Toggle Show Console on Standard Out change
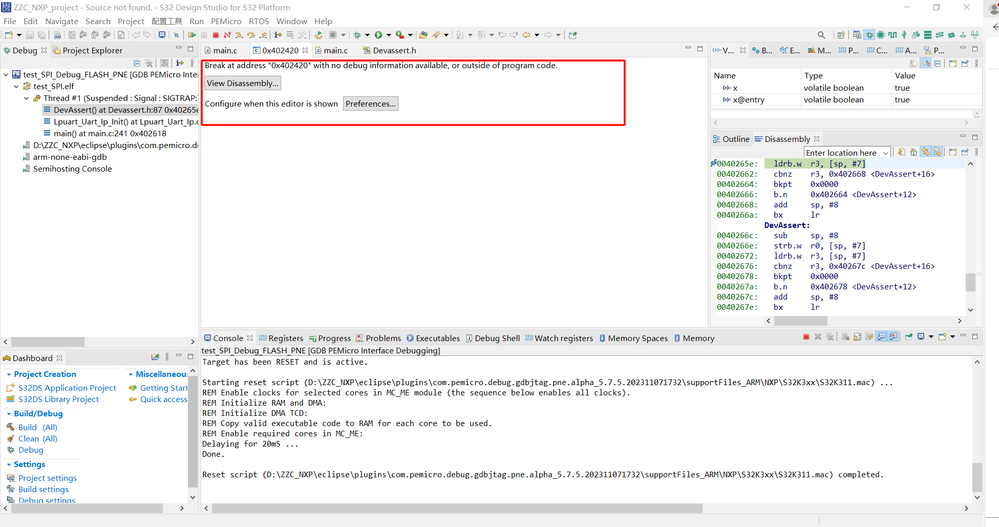 881,337
